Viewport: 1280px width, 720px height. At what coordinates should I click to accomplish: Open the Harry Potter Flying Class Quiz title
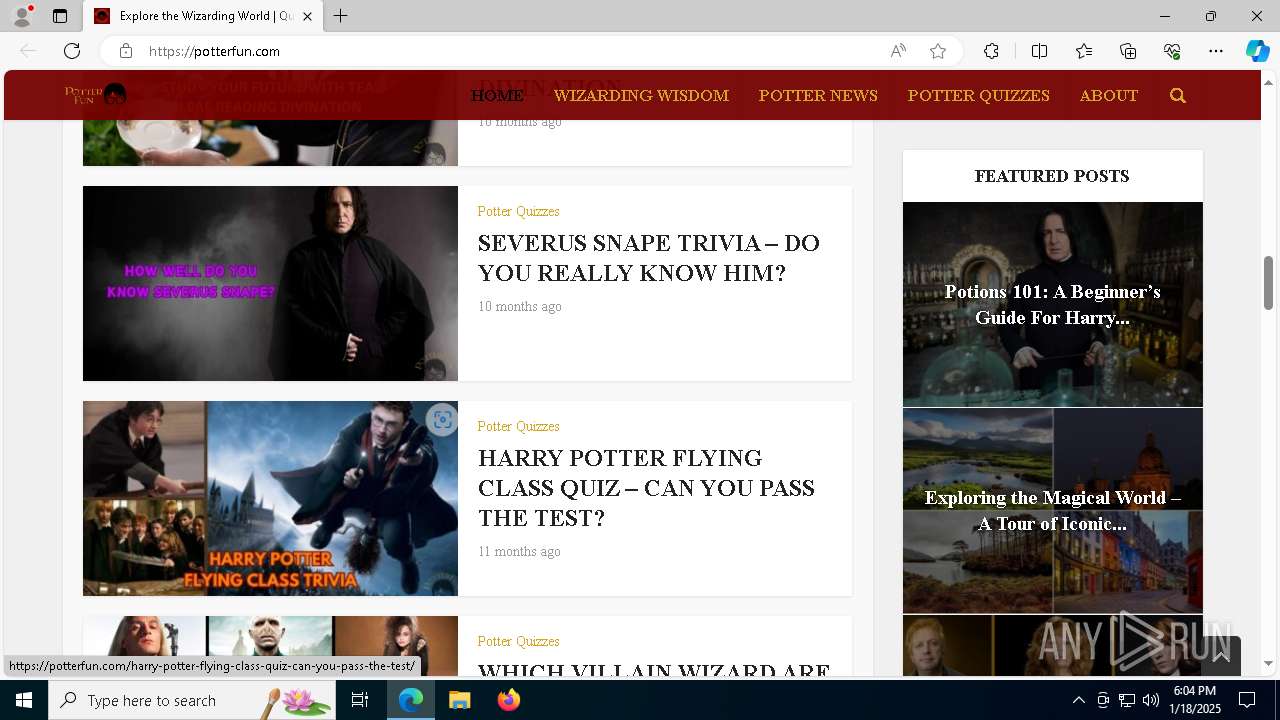(646, 488)
